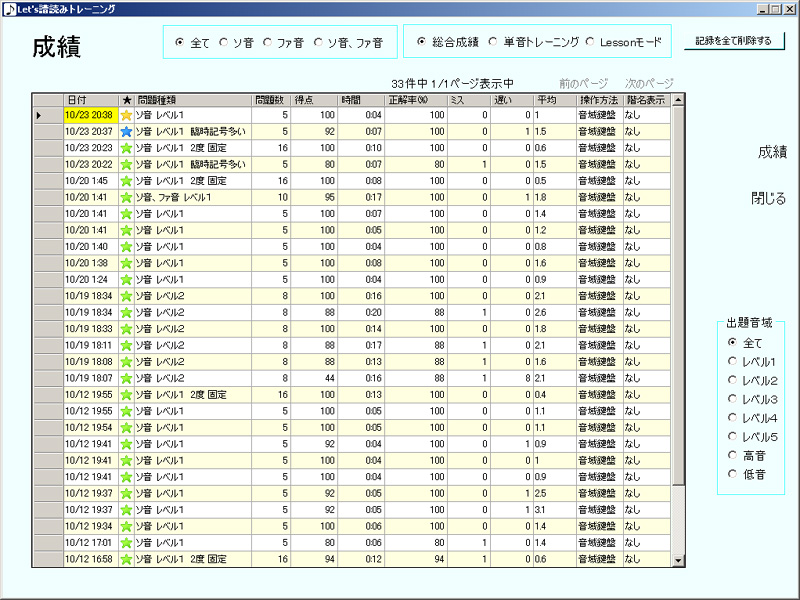
Task: Select the 総合成績 radio button
Action: point(421,41)
